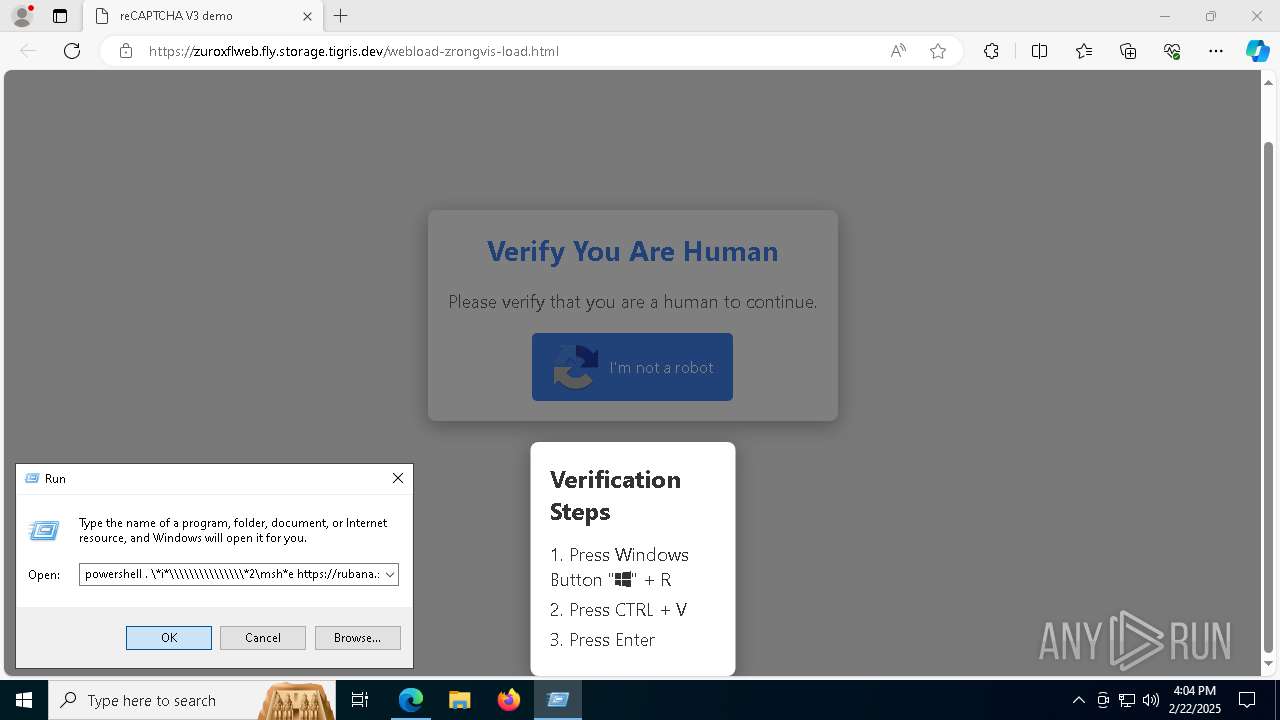Open a new browser tab
The width and height of the screenshot is (1280, 720).
coord(341,16)
